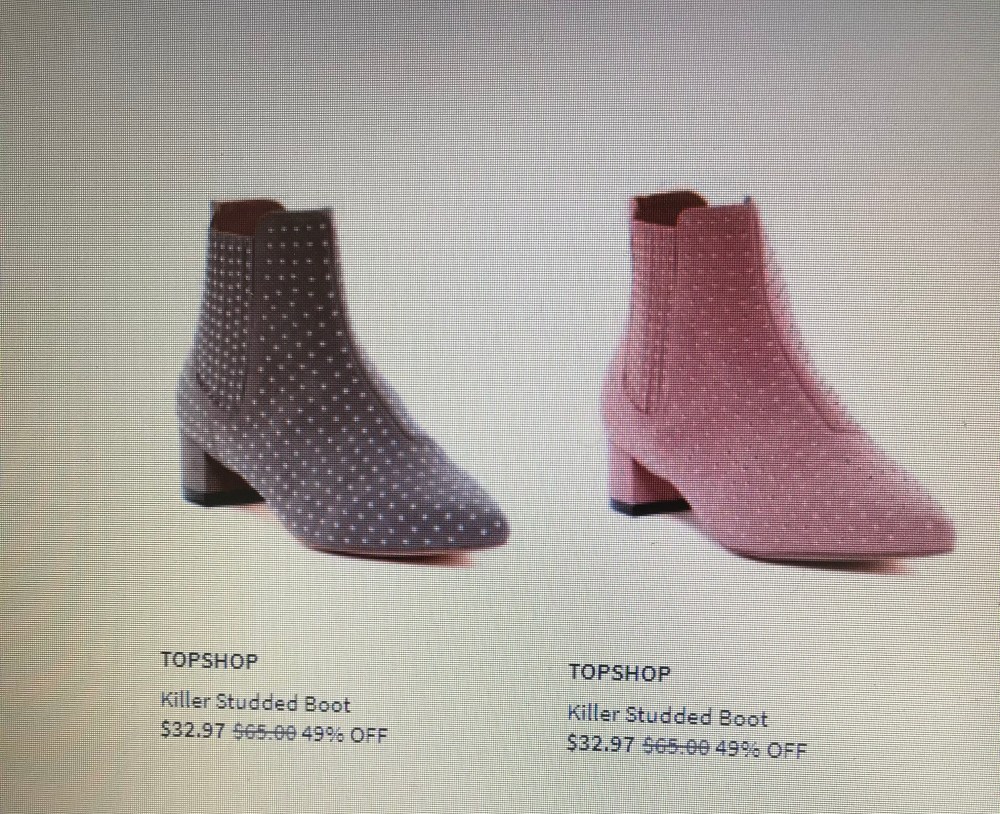Click the block heel of the pink boot

(x=641, y=482)
